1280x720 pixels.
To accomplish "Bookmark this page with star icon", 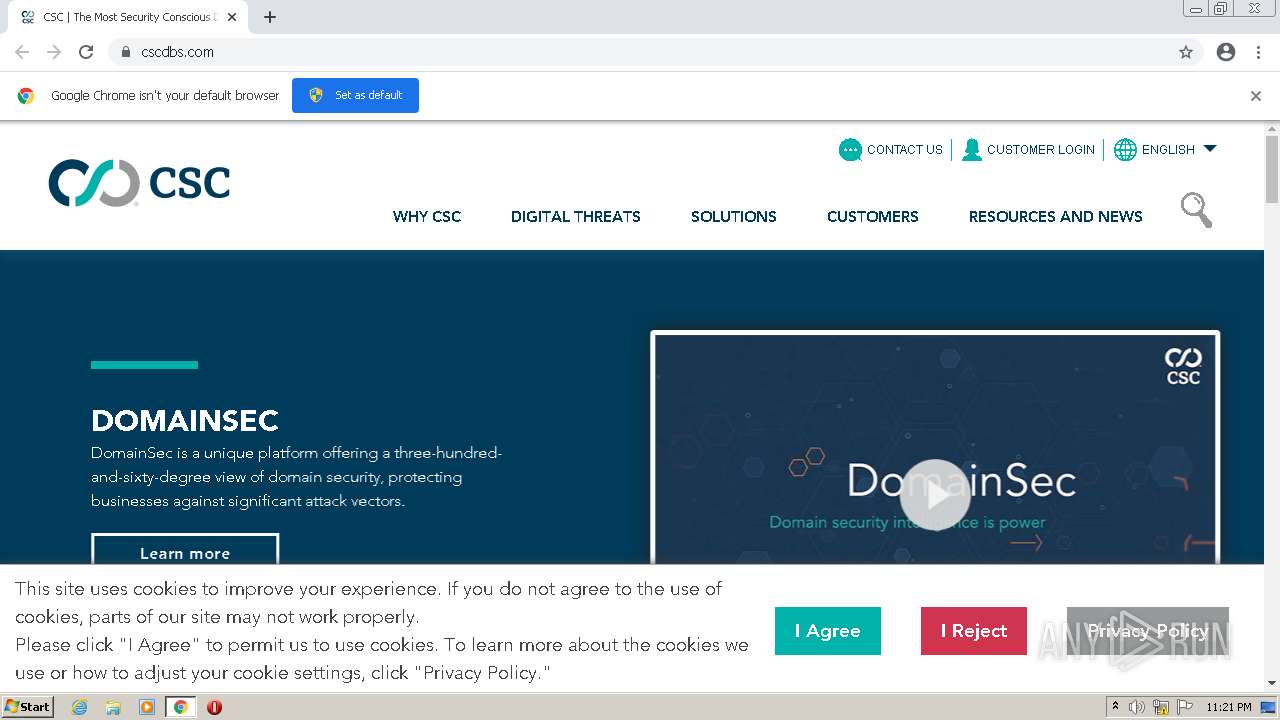I will tap(1186, 52).
